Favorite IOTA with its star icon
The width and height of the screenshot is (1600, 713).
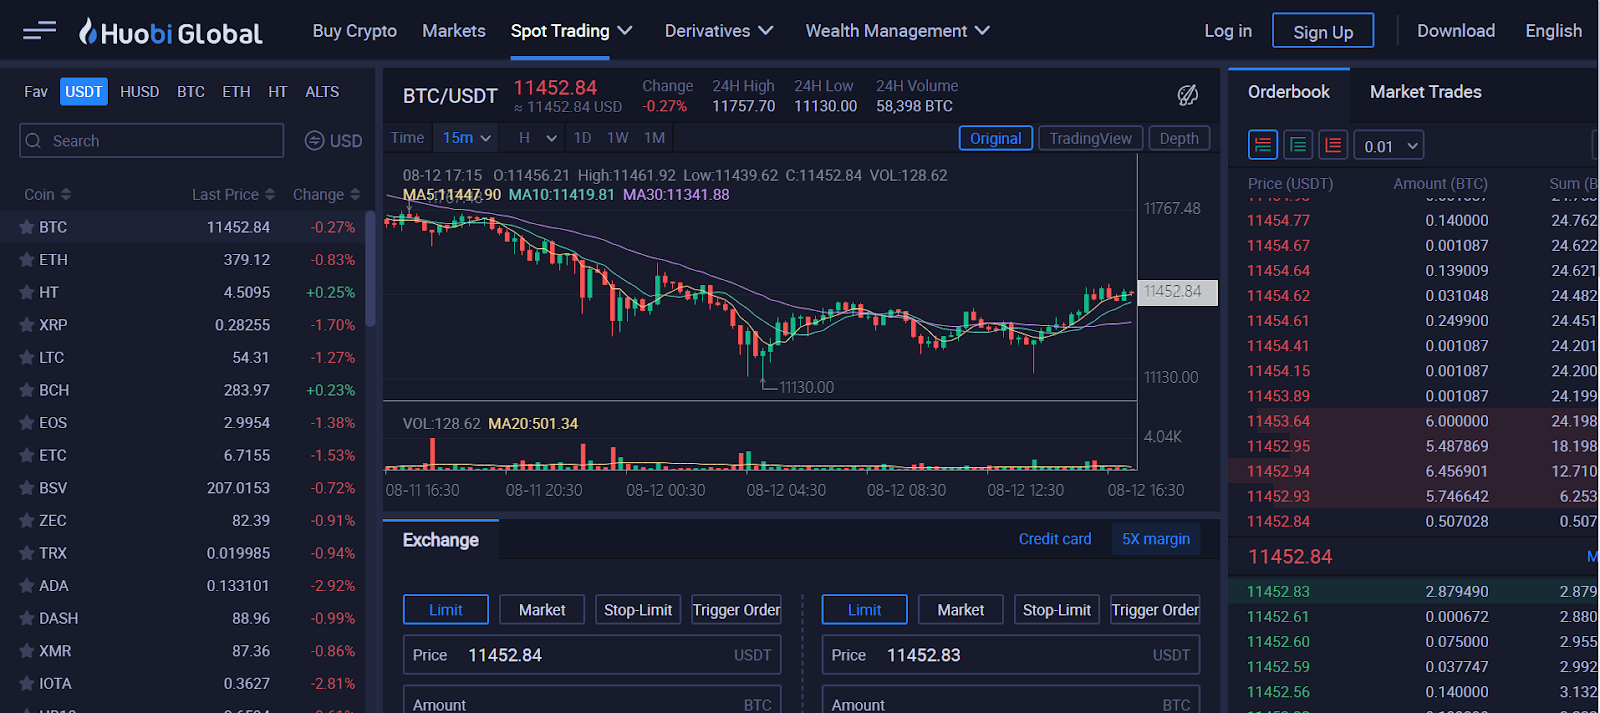point(27,684)
